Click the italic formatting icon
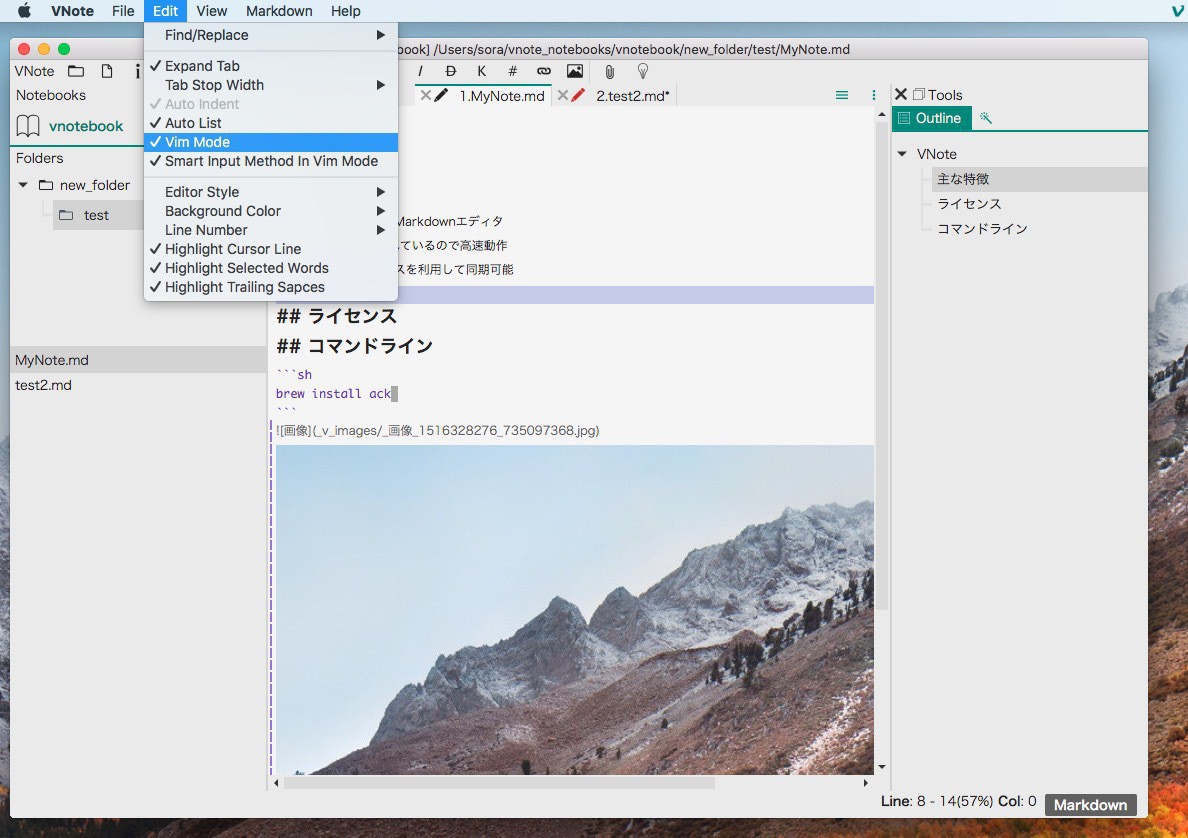 tap(421, 71)
